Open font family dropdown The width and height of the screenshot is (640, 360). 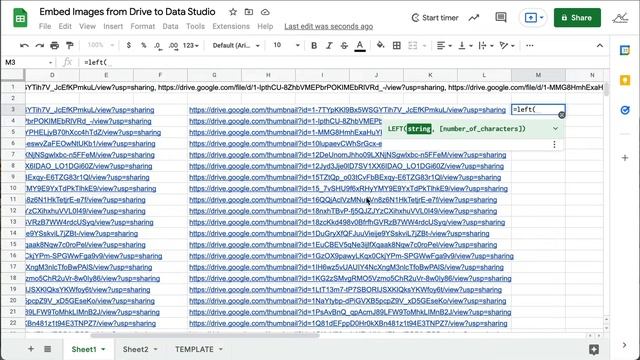[x=236, y=45]
